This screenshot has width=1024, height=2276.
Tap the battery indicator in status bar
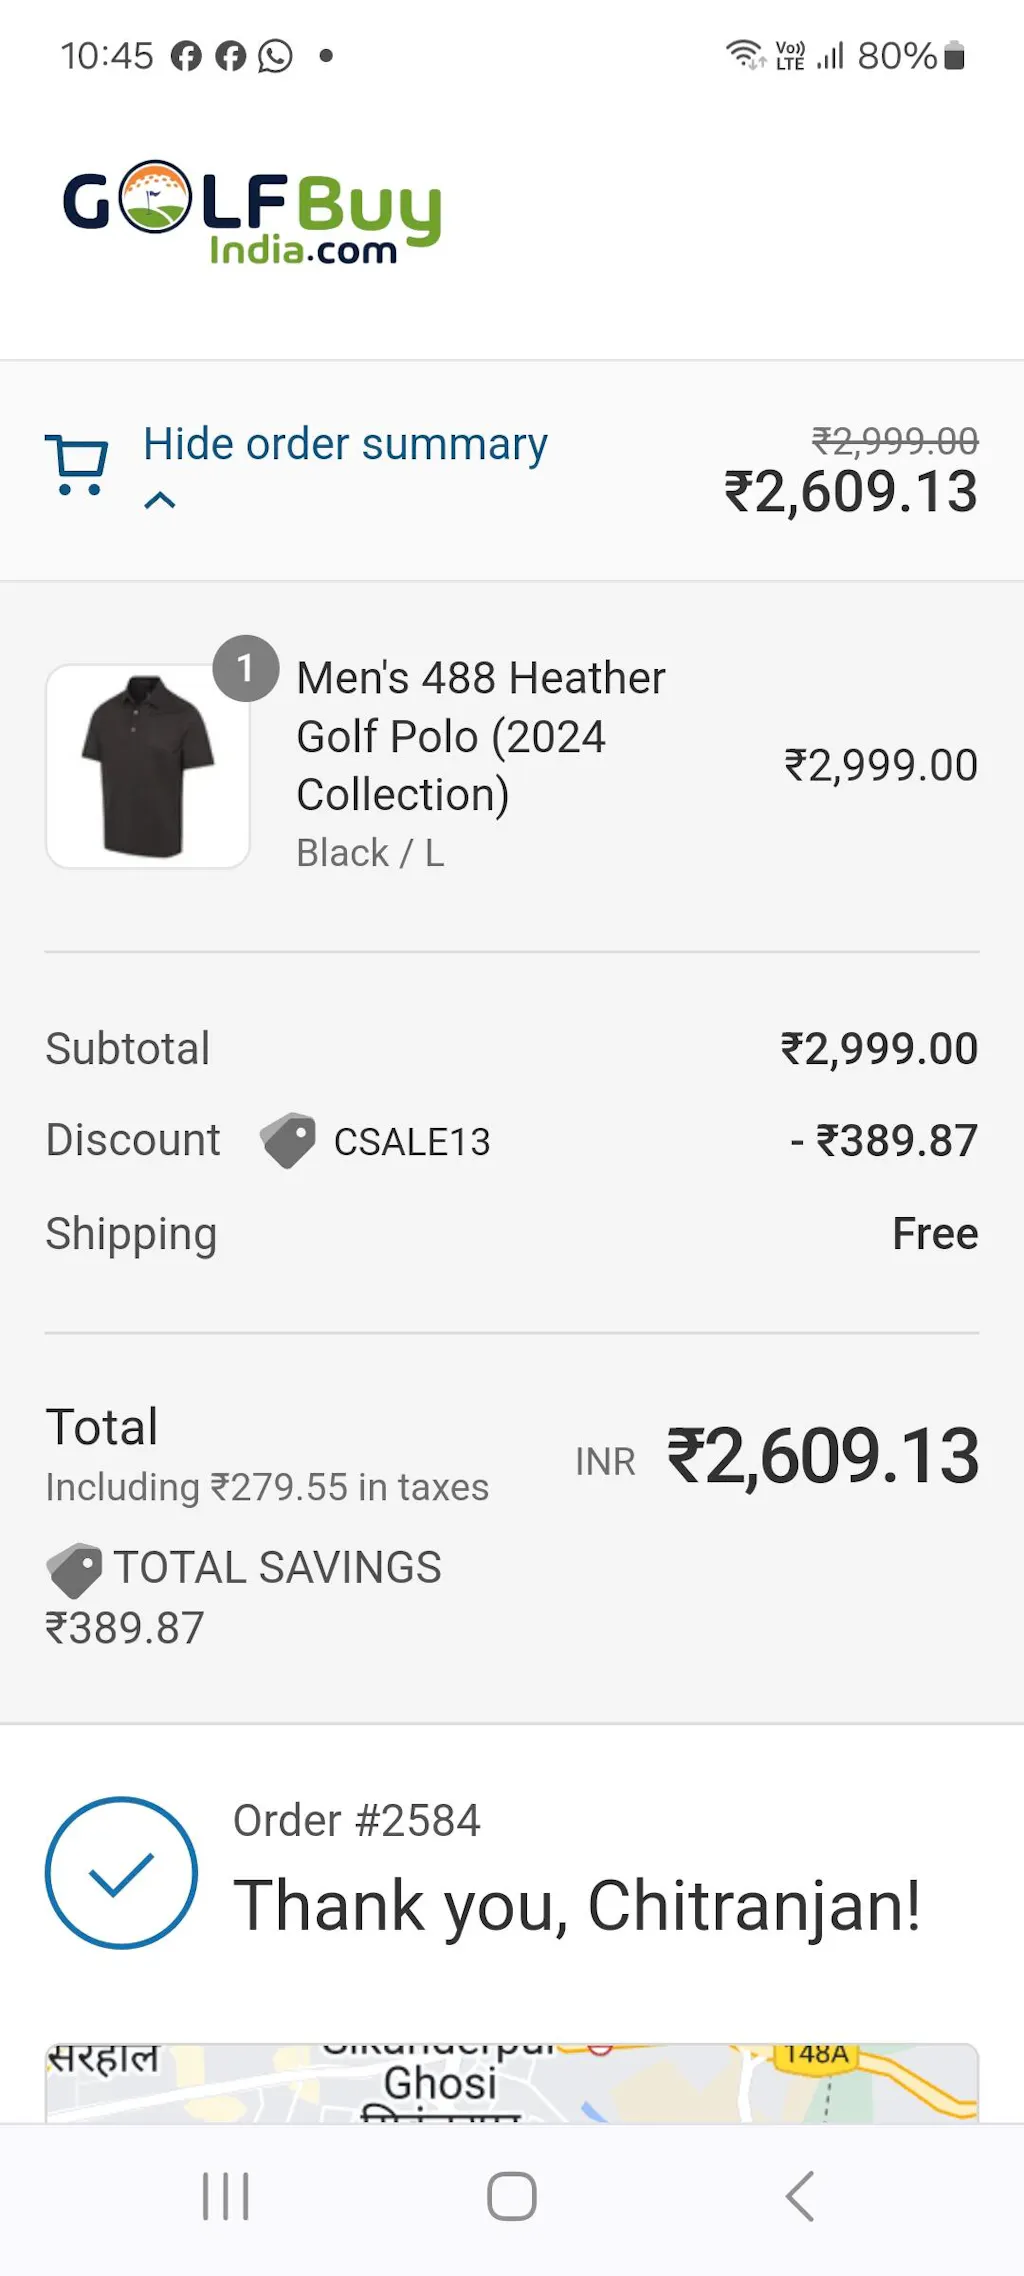tap(955, 56)
